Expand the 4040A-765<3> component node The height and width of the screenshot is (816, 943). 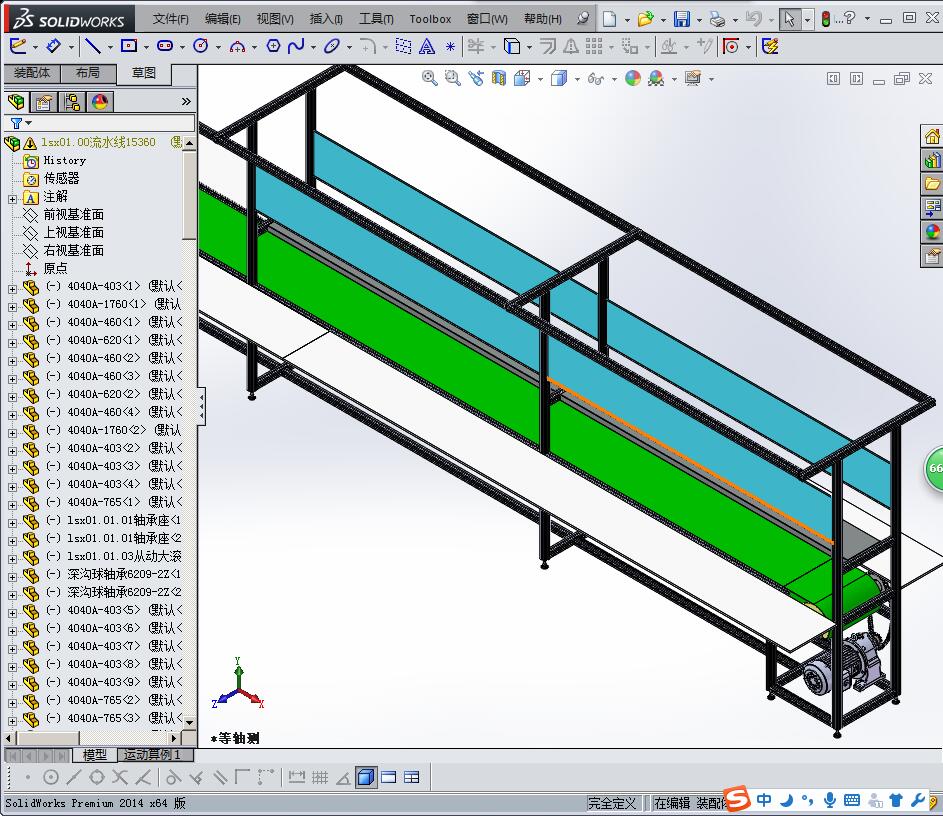(12, 720)
